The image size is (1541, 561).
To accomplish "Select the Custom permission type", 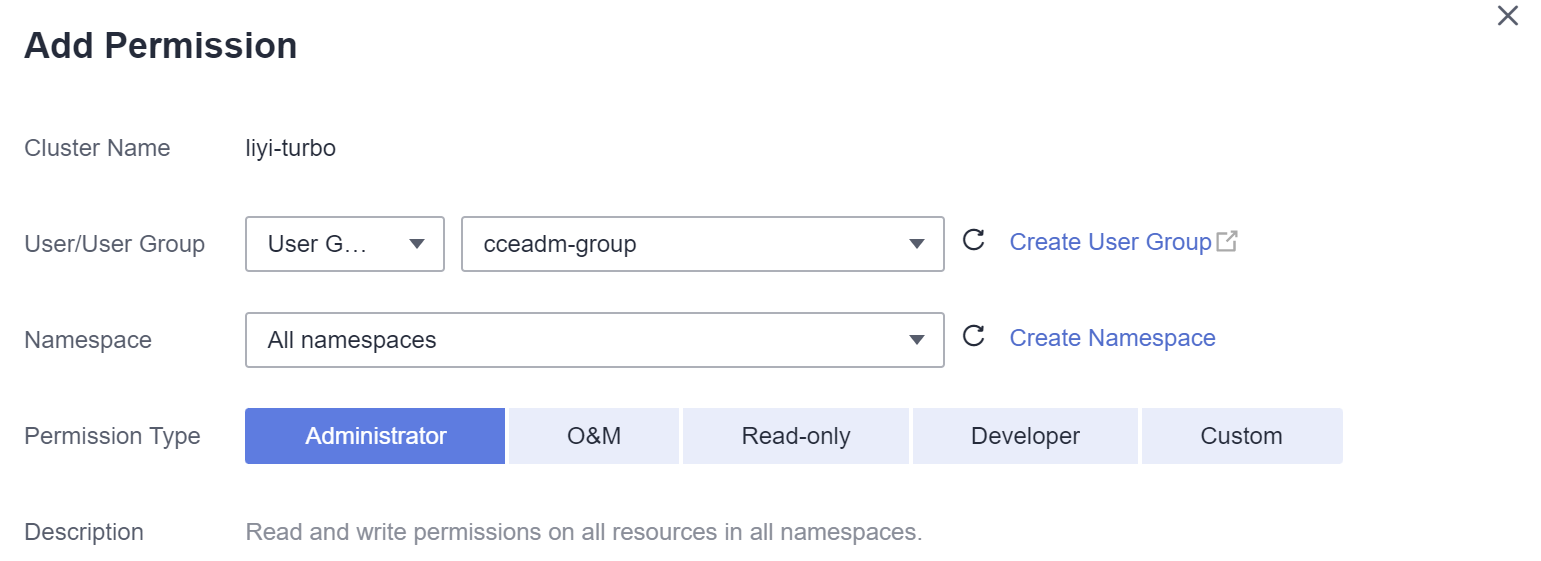I will coord(1242,436).
